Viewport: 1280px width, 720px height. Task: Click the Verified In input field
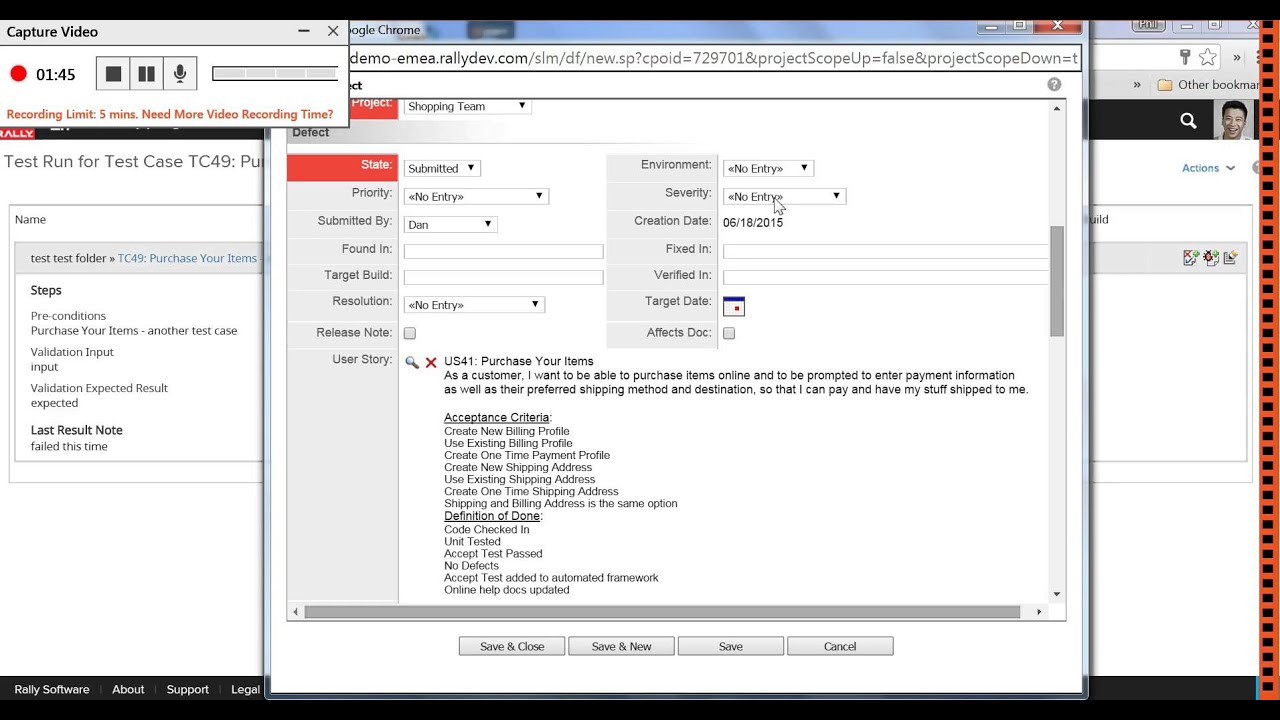pos(885,277)
